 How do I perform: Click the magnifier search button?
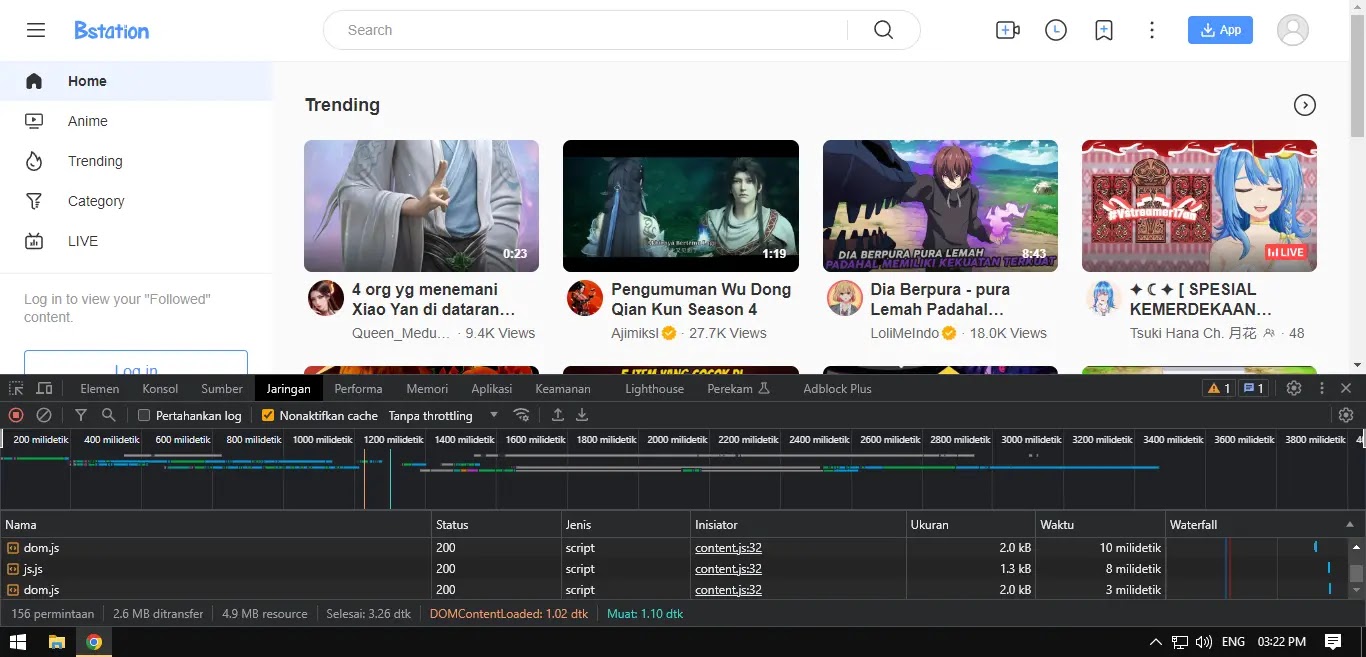click(x=883, y=30)
